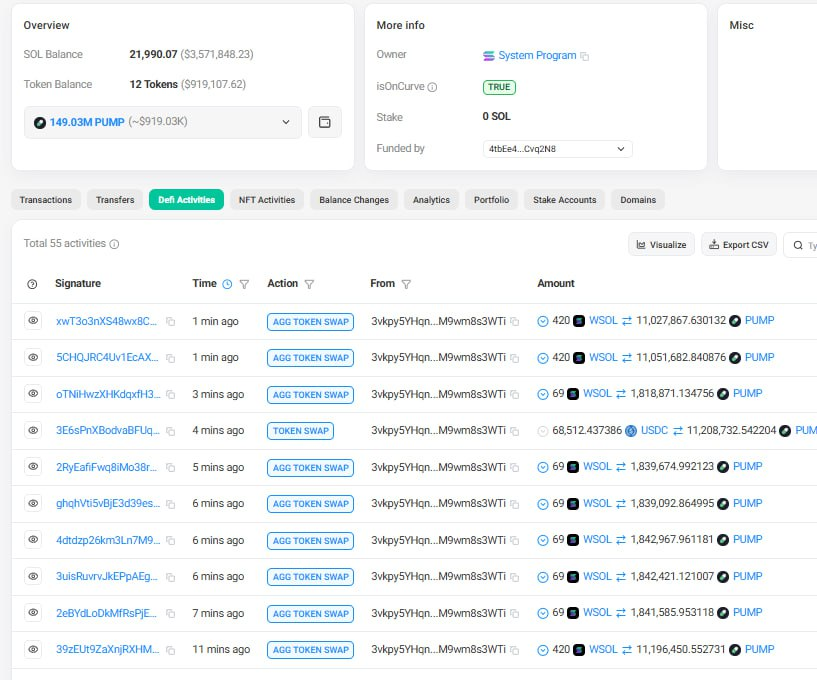Open the NFT Activities tab
Screen dimensions: 817x680
coord(267,200)
